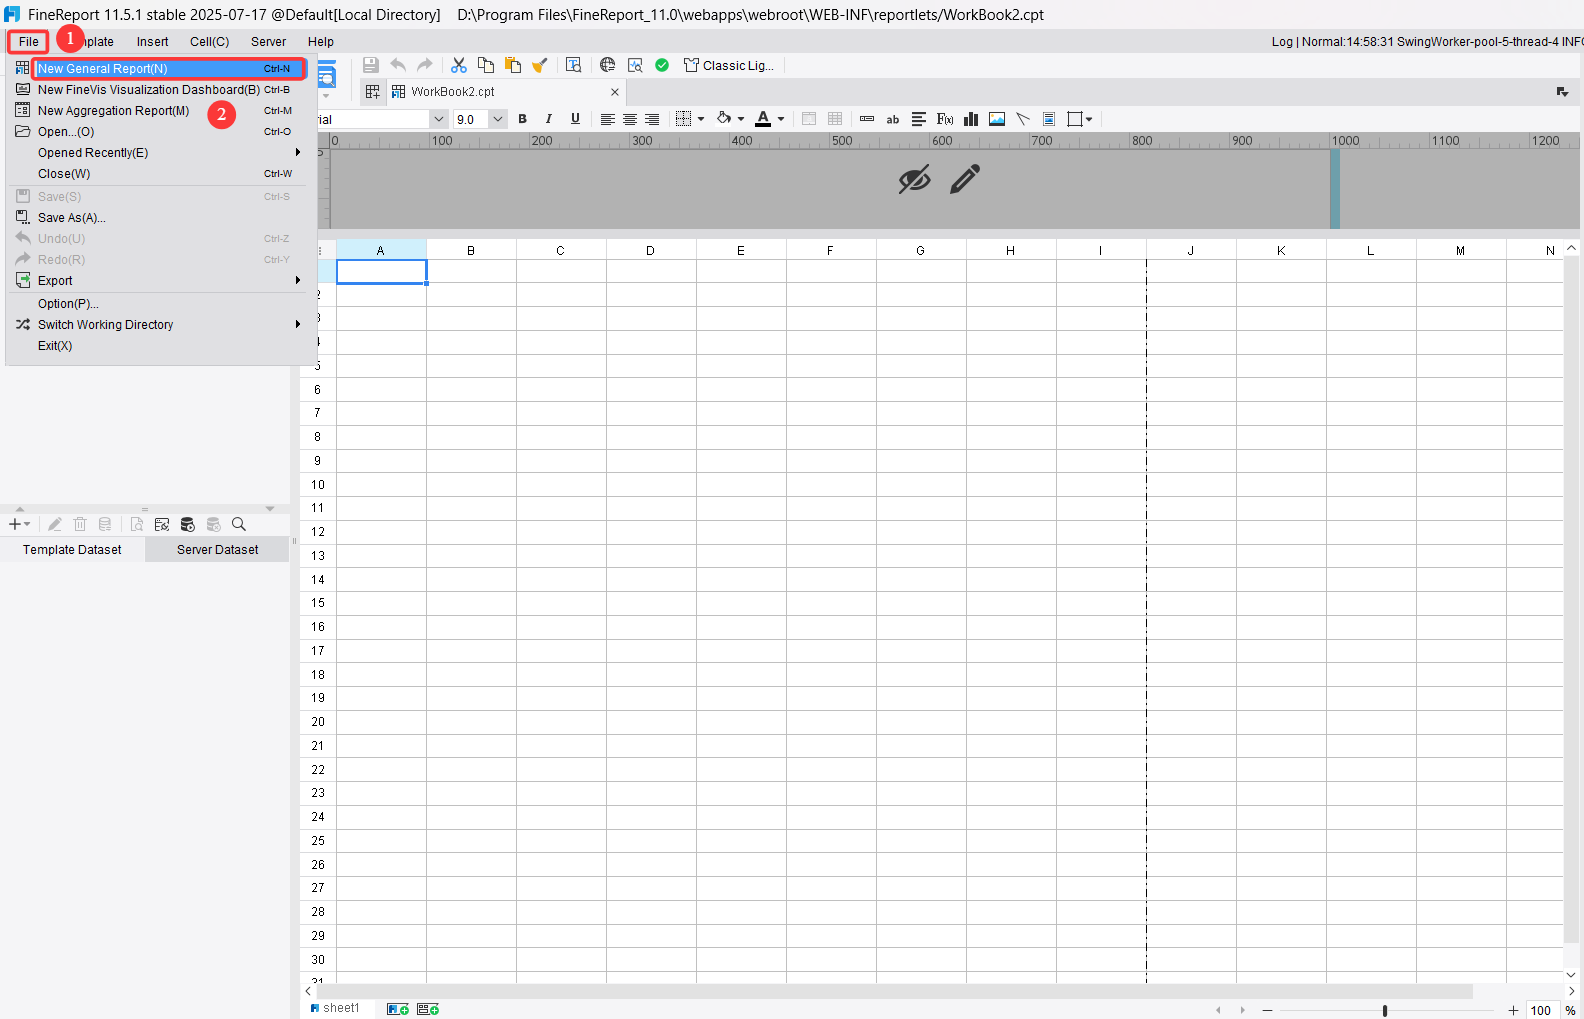Insert an image using picture icon
Image resolution: width=1584 pixels, height=1019 pixels.
click(997, 119)
